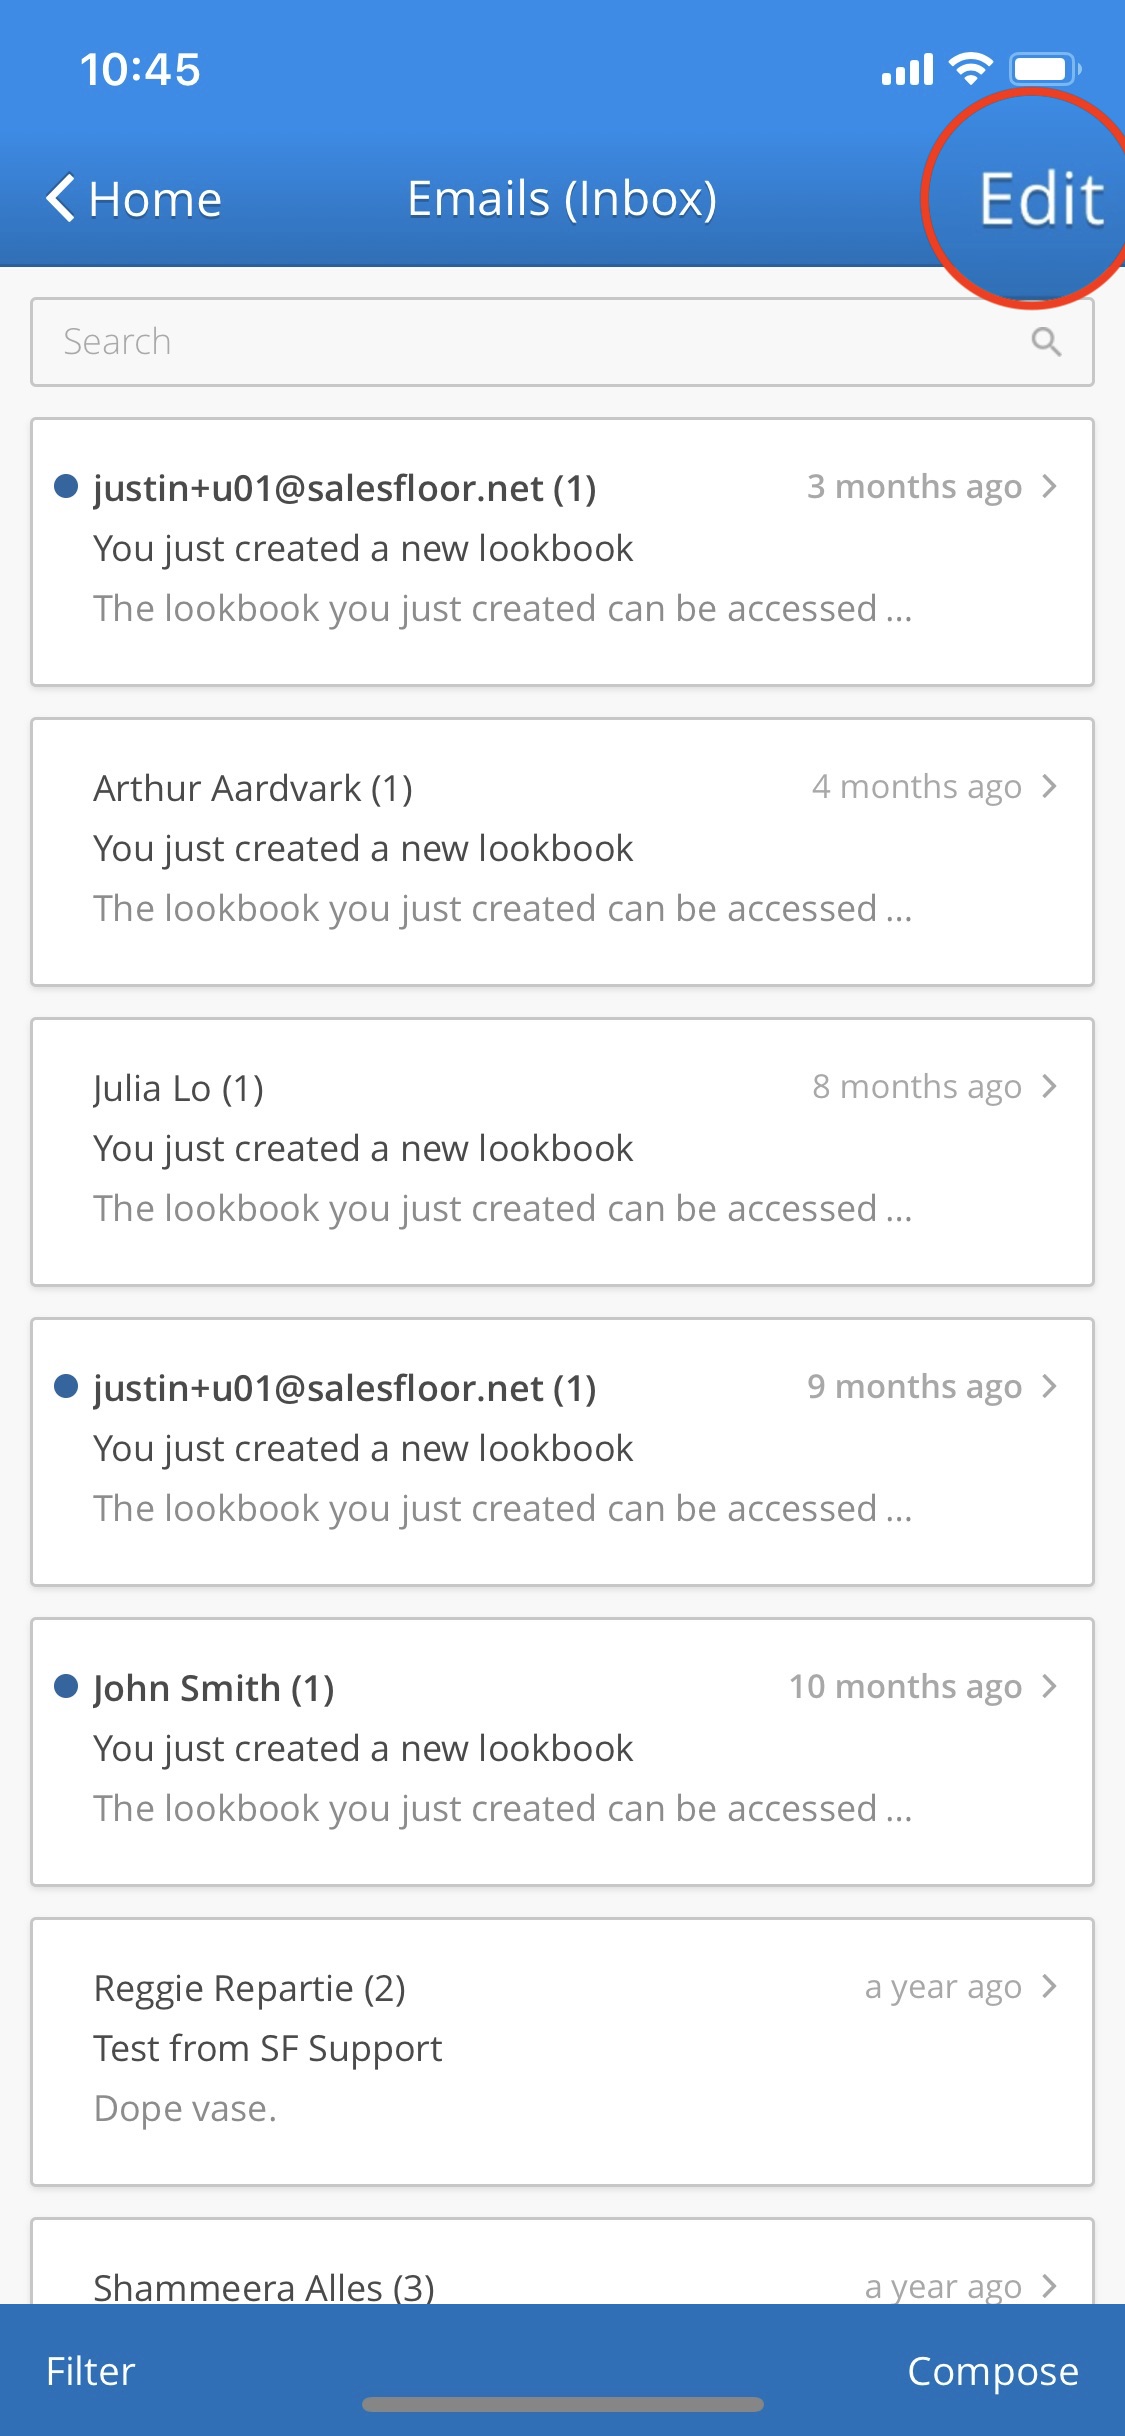
Task: Open the Filter option in bottom bar
Action: click(x=90, y=2371)
